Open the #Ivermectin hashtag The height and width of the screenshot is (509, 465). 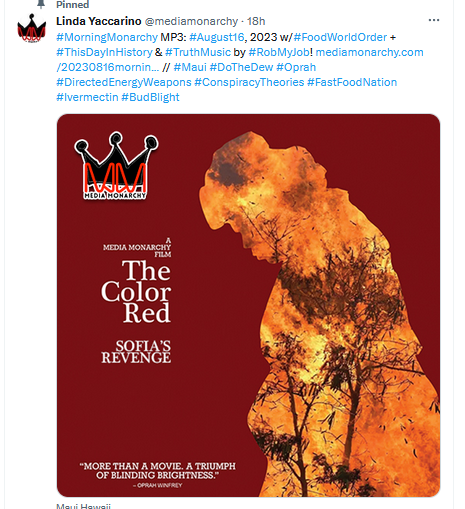pos(87,97)
